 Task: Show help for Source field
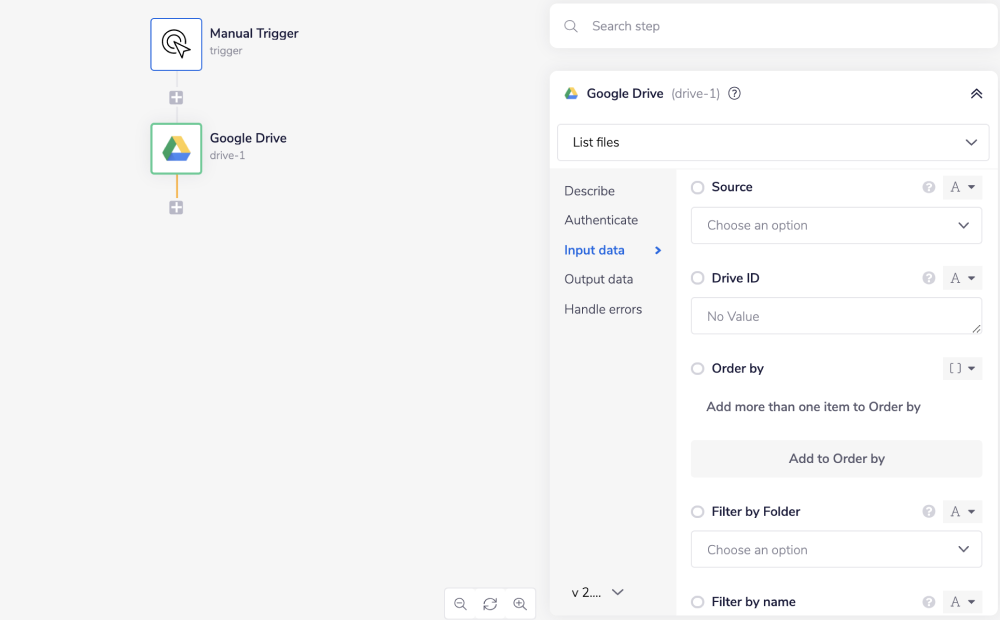click(x=928, y=188)
